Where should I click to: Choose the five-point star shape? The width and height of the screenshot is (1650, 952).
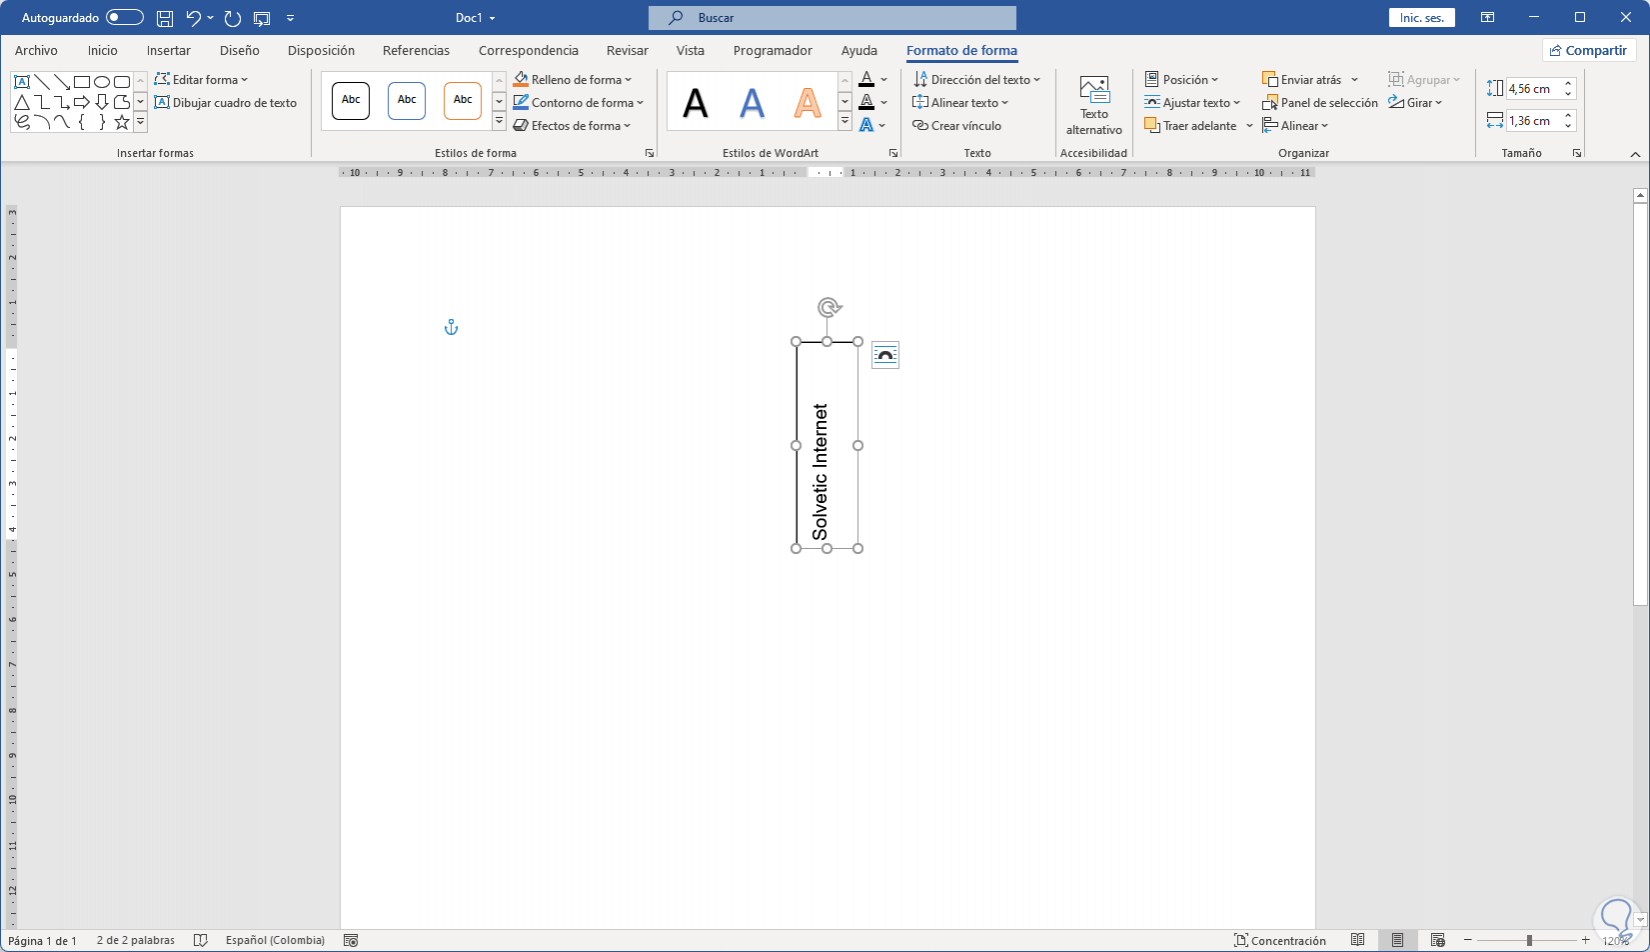[x=121, y=122]
